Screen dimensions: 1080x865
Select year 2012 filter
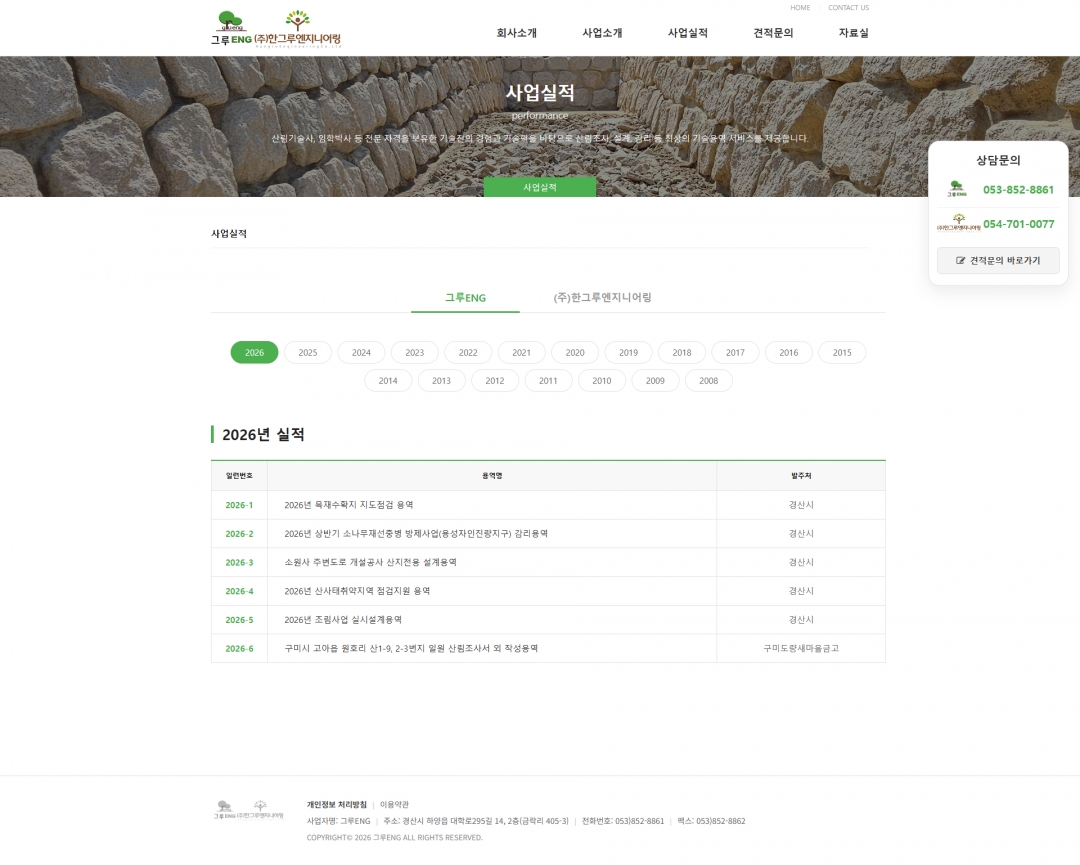click(495, 381)
